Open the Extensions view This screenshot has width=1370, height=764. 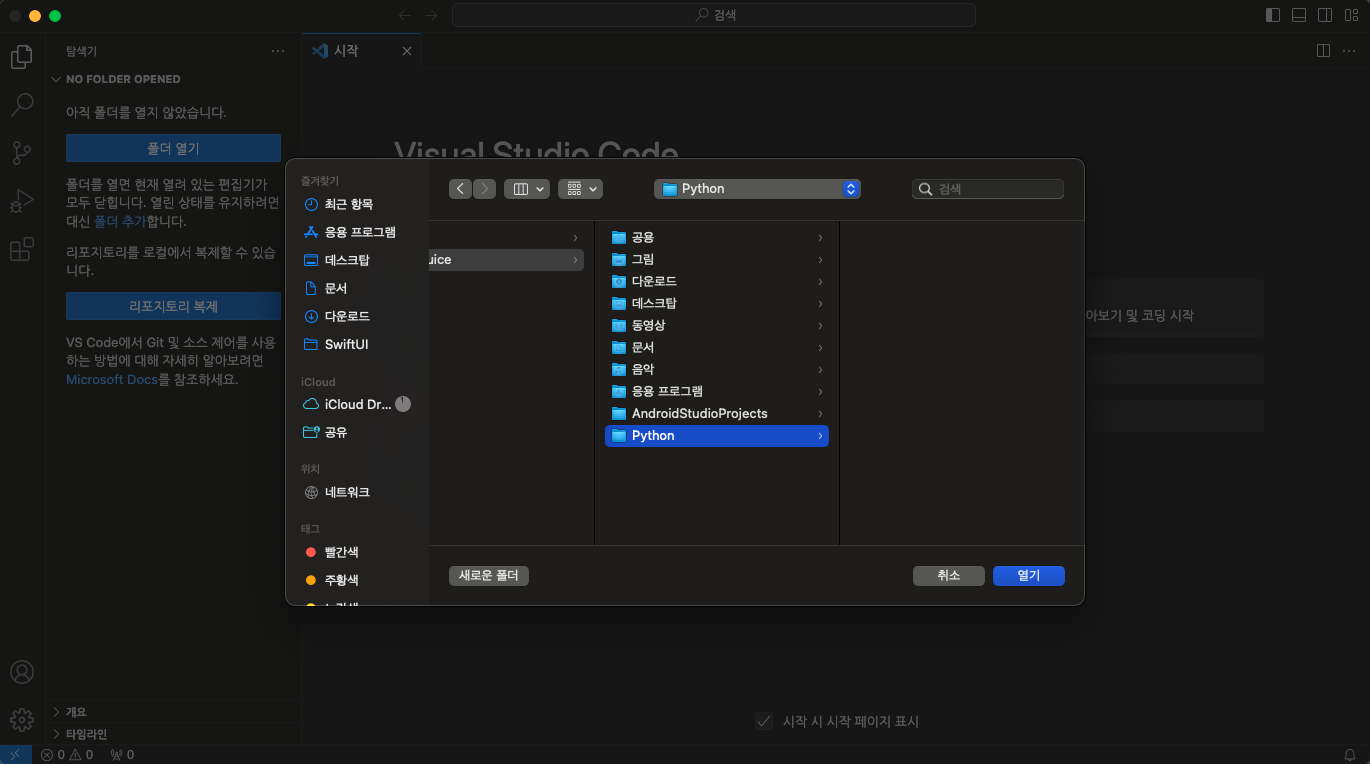tap(22, 249)
